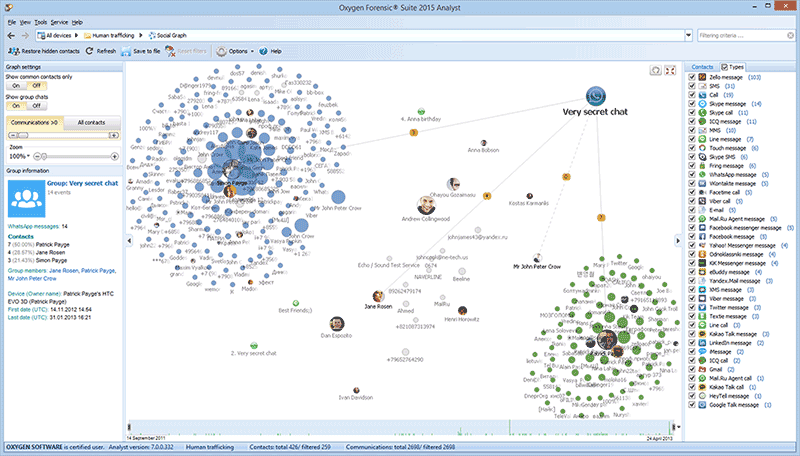The width and height of the screenshot is (800, 456).
Task: Open Help from the toolbar
Action: pyautogui.click(x=270, y=51)
